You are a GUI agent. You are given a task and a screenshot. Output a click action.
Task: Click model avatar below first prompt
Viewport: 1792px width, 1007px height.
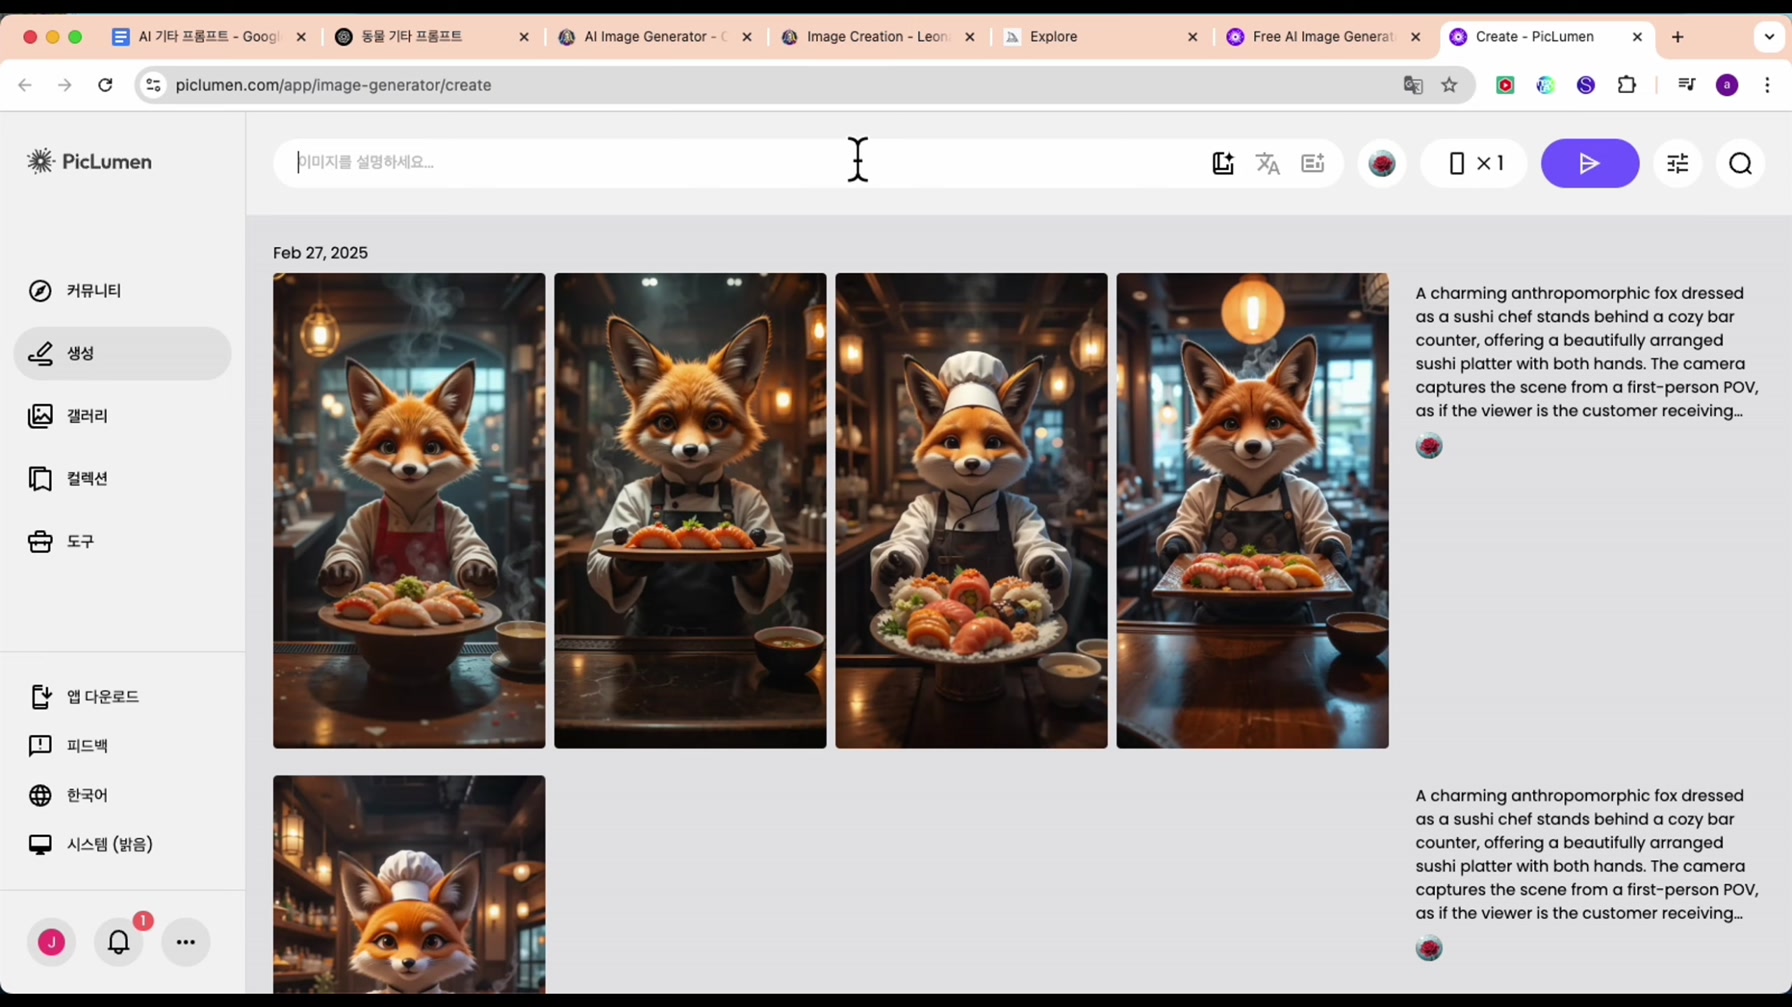pos(1429,446)
